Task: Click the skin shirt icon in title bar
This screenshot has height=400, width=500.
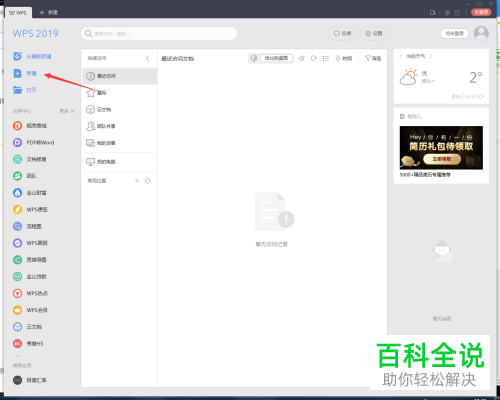Action: coord(457,13)
